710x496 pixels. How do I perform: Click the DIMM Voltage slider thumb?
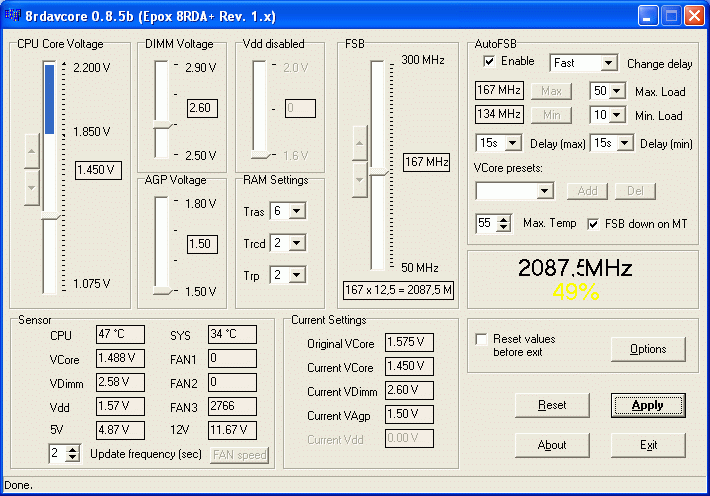coord(163,125)
